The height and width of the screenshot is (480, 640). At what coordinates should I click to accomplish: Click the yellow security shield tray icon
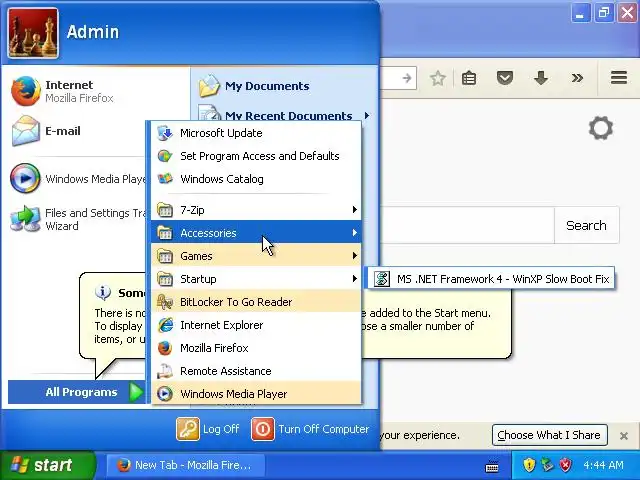pyautogui.click(x=529, y=464)
